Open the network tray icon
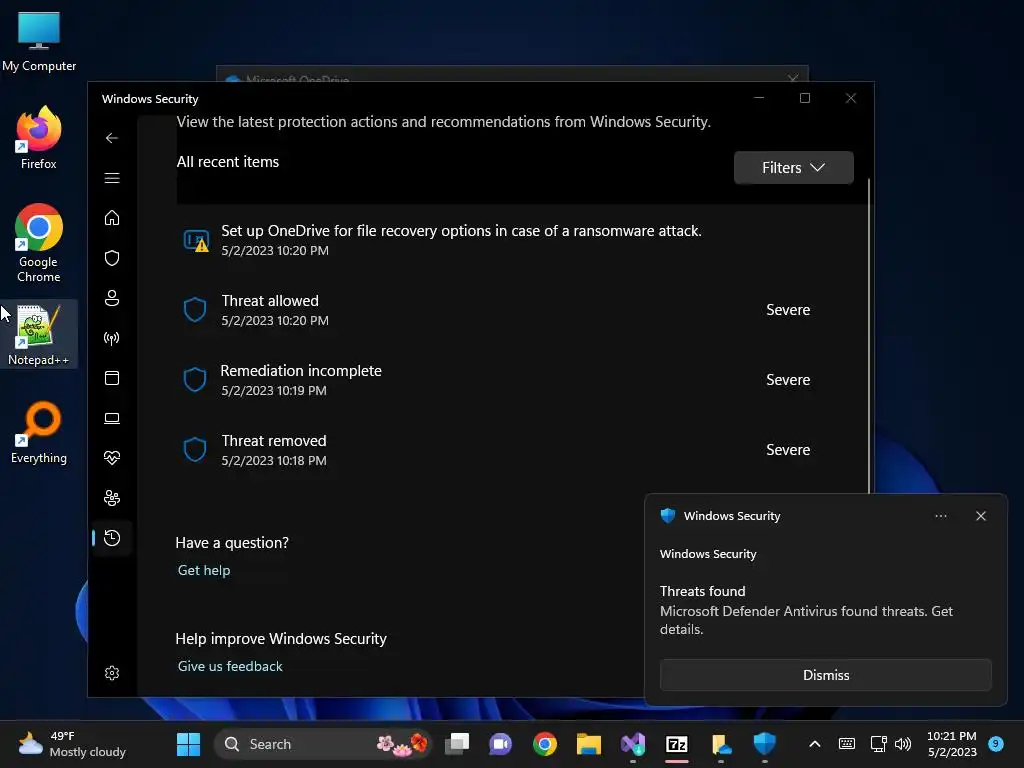The width and height of the screenshot is (1024, 768). coord(878,744)
